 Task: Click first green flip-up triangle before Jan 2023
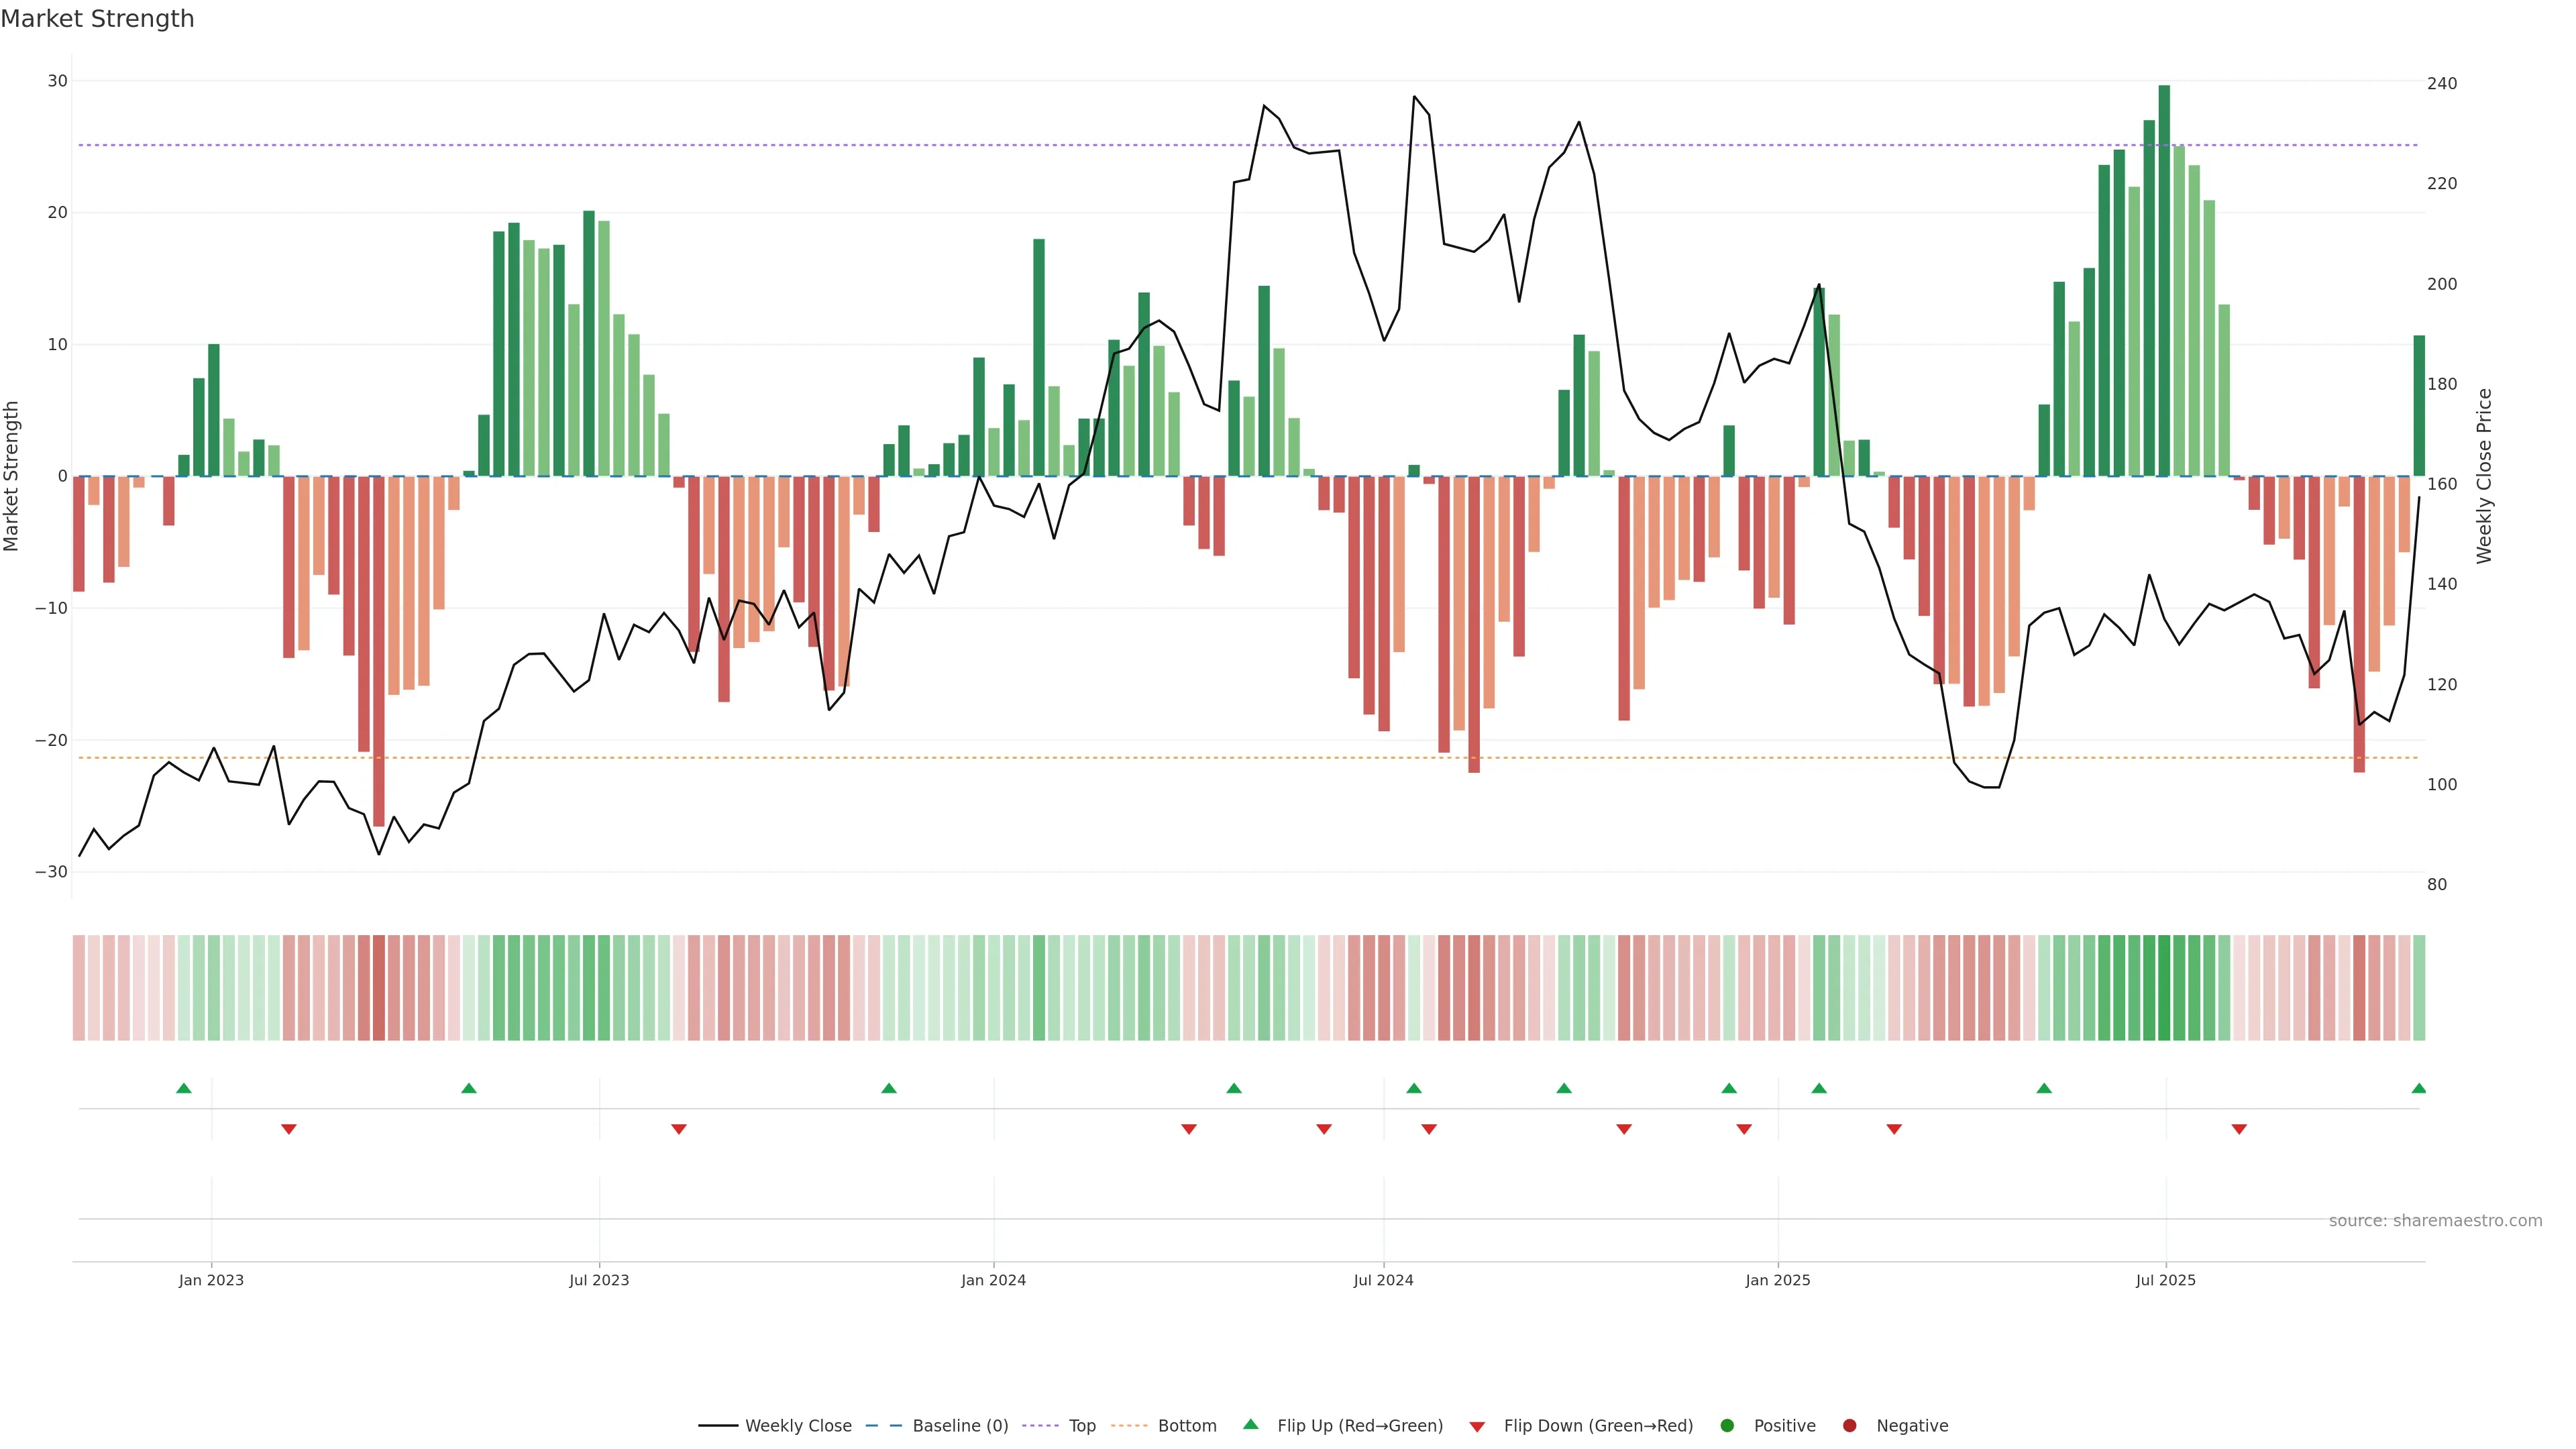(x=184, y=1088)
